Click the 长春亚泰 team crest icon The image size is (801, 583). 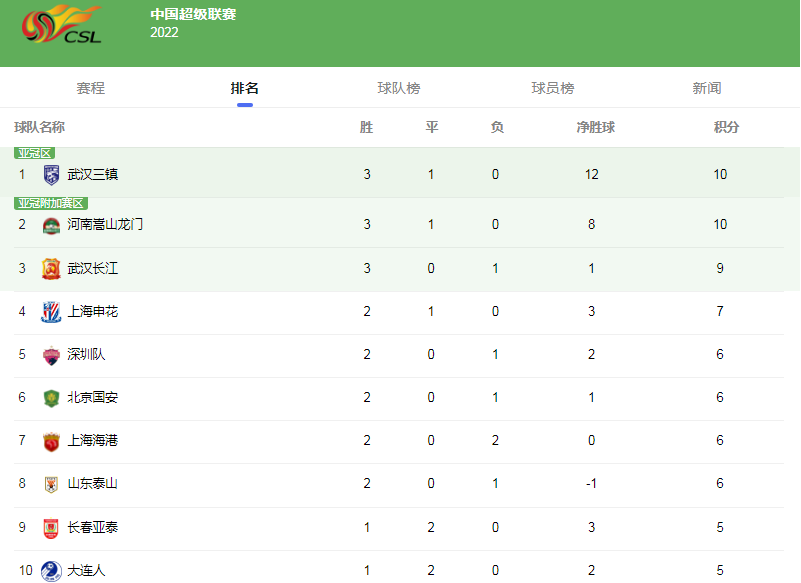click(51, 527)
